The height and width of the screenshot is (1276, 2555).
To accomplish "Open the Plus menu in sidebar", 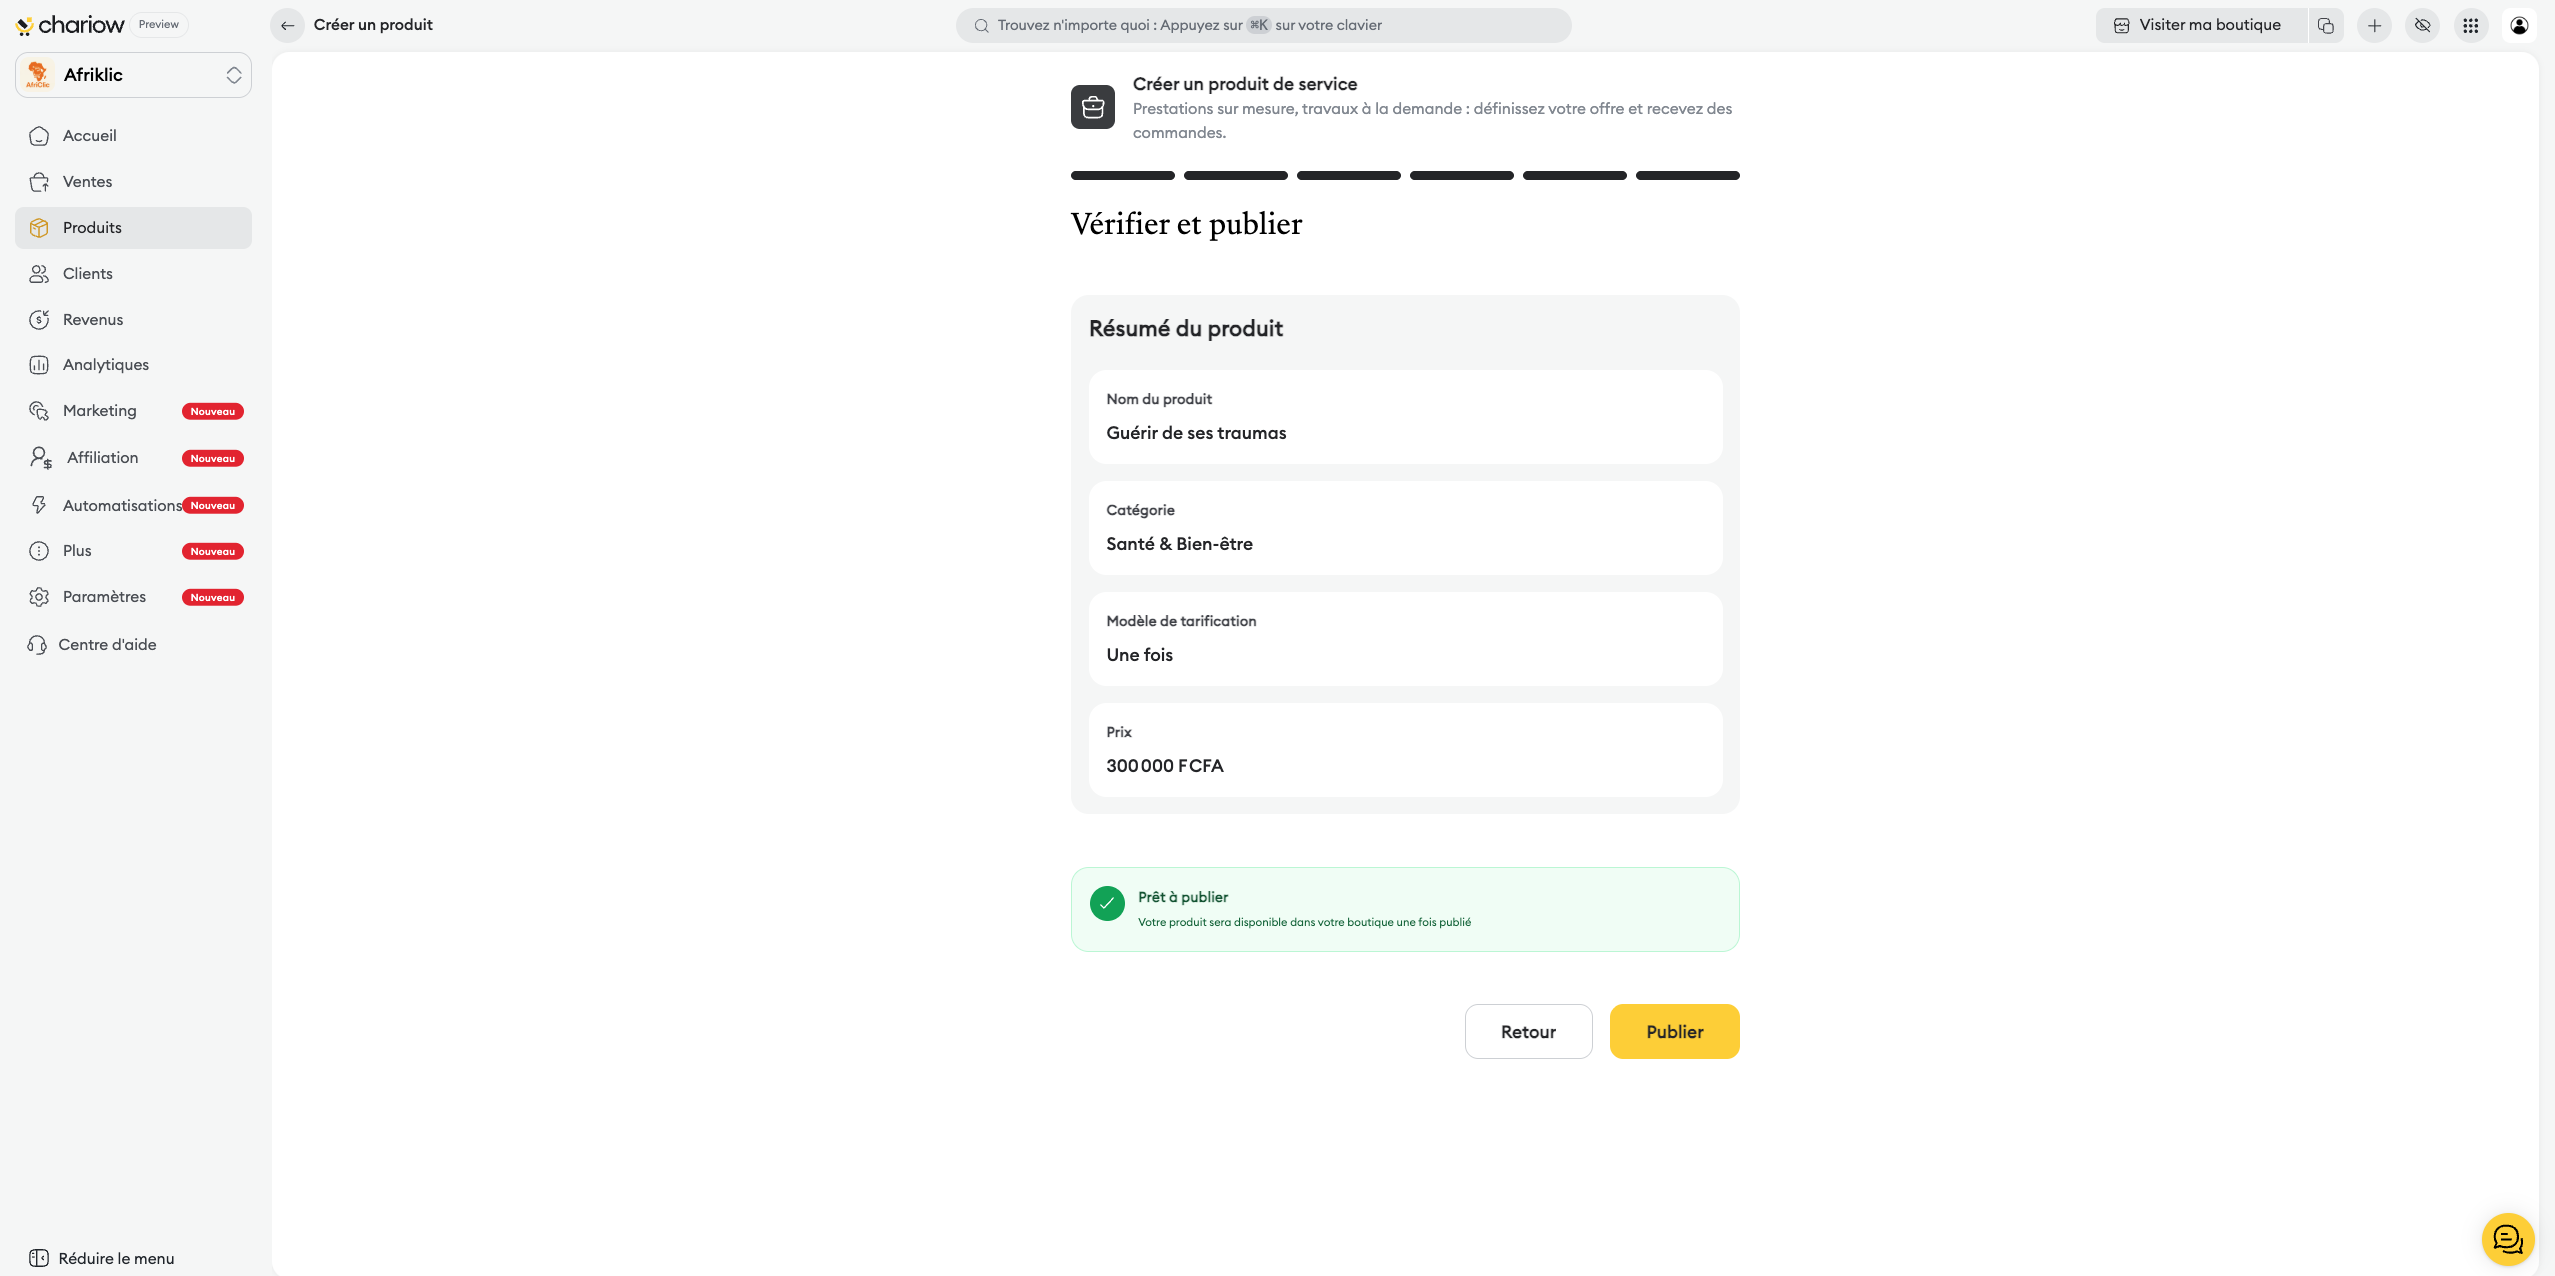I will (77, 551).
